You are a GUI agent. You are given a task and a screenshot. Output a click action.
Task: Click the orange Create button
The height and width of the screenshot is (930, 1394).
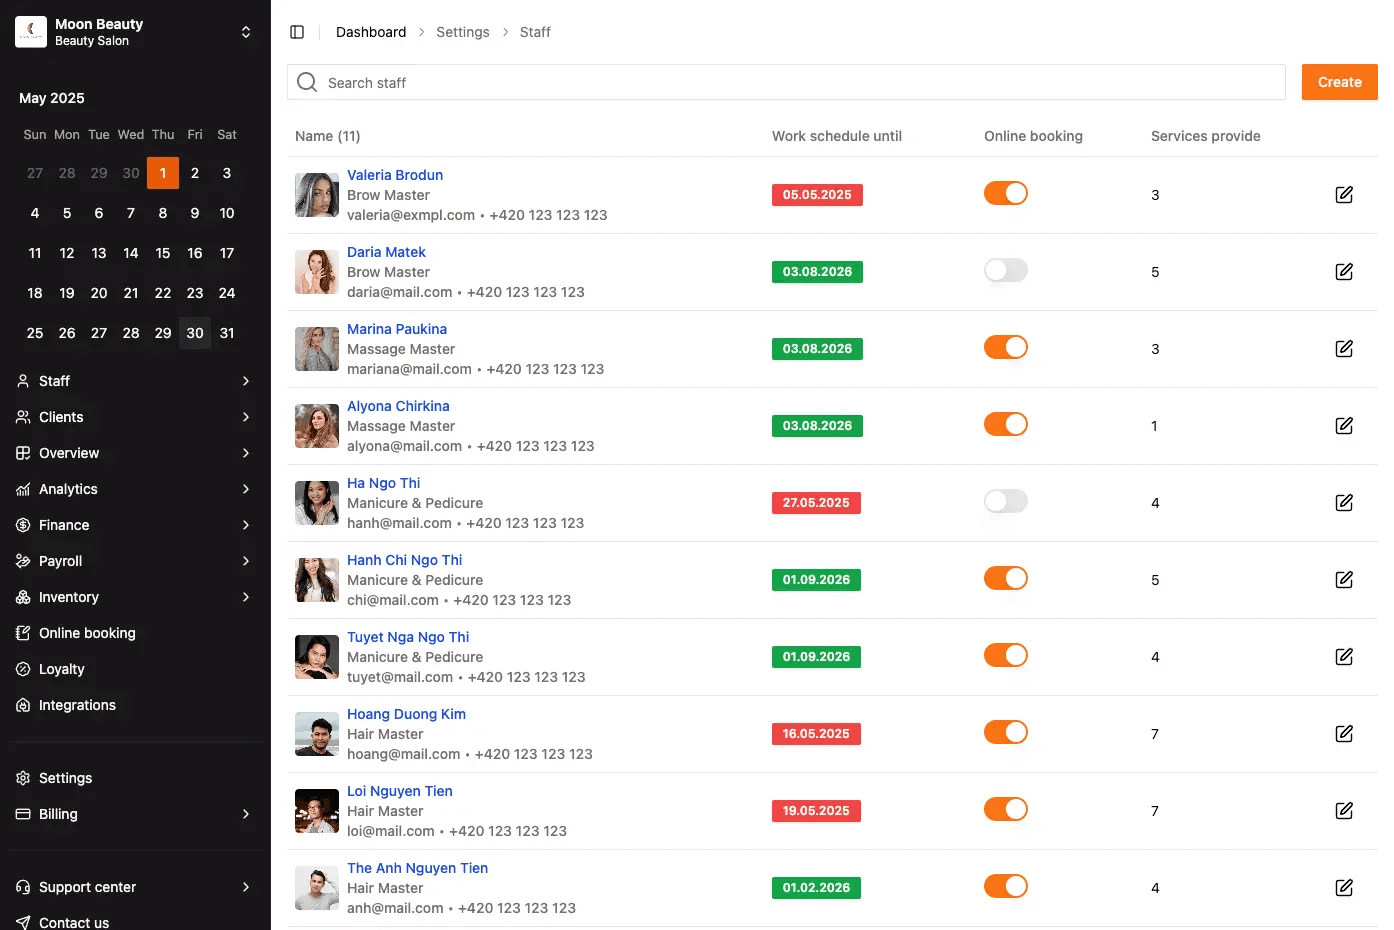click(1339, 82)
